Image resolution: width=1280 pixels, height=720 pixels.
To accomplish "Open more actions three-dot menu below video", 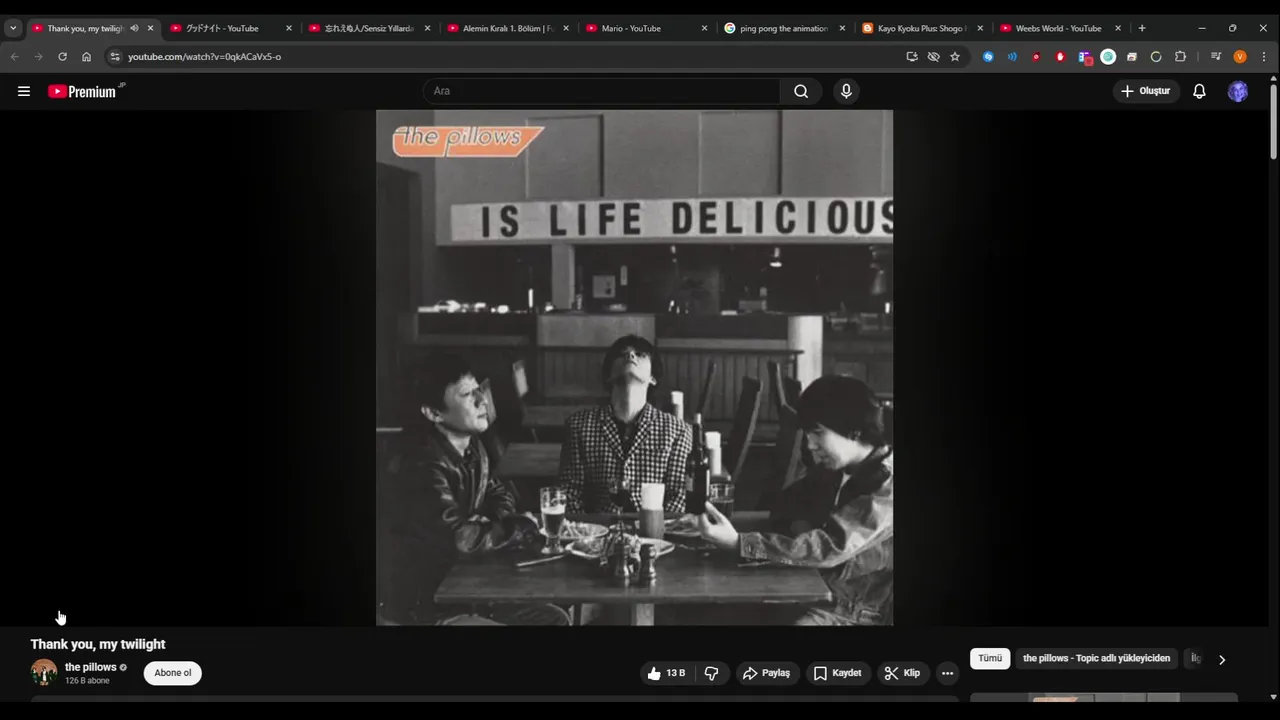I will tap(947, 673).
